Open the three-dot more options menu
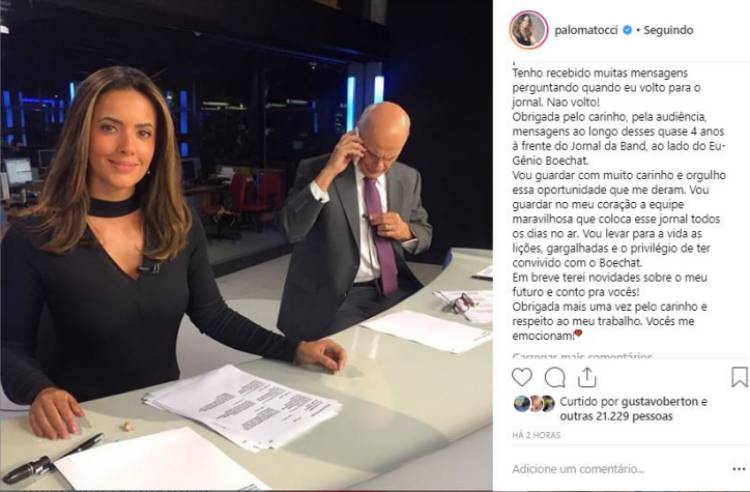 coord(739,469)
